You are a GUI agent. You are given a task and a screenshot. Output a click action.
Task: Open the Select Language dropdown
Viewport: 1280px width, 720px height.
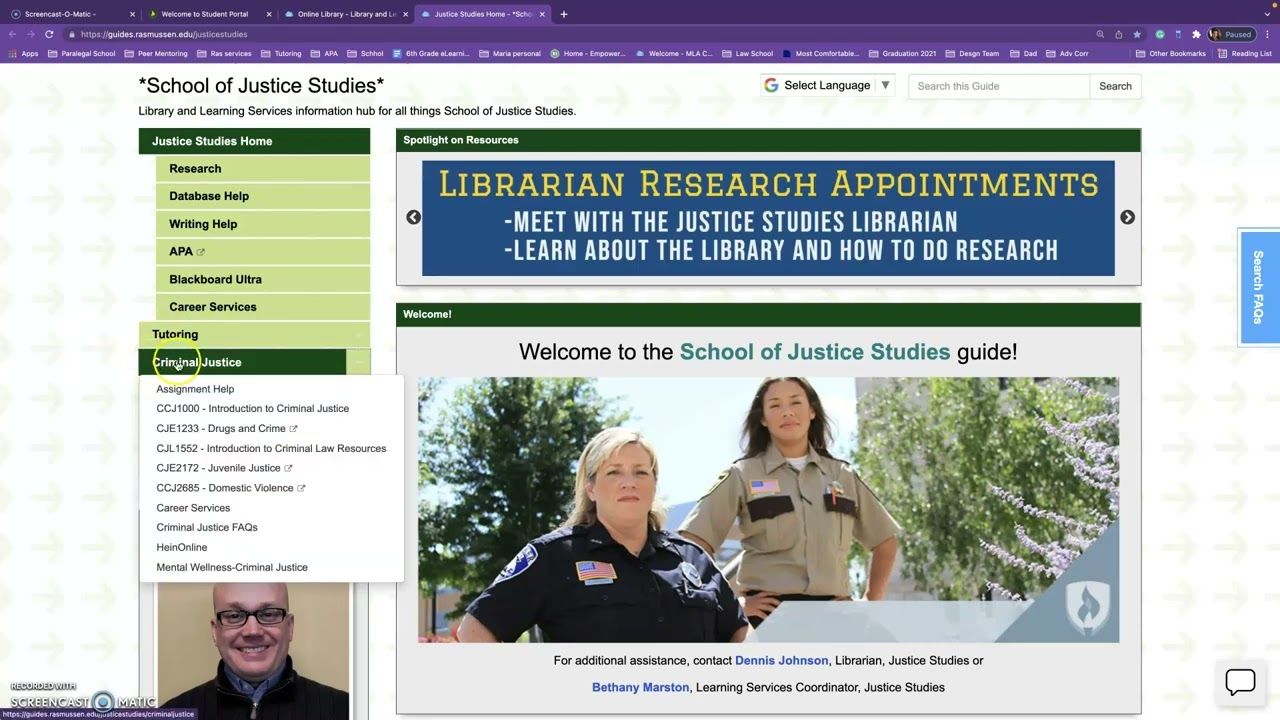tap(827, 86)
